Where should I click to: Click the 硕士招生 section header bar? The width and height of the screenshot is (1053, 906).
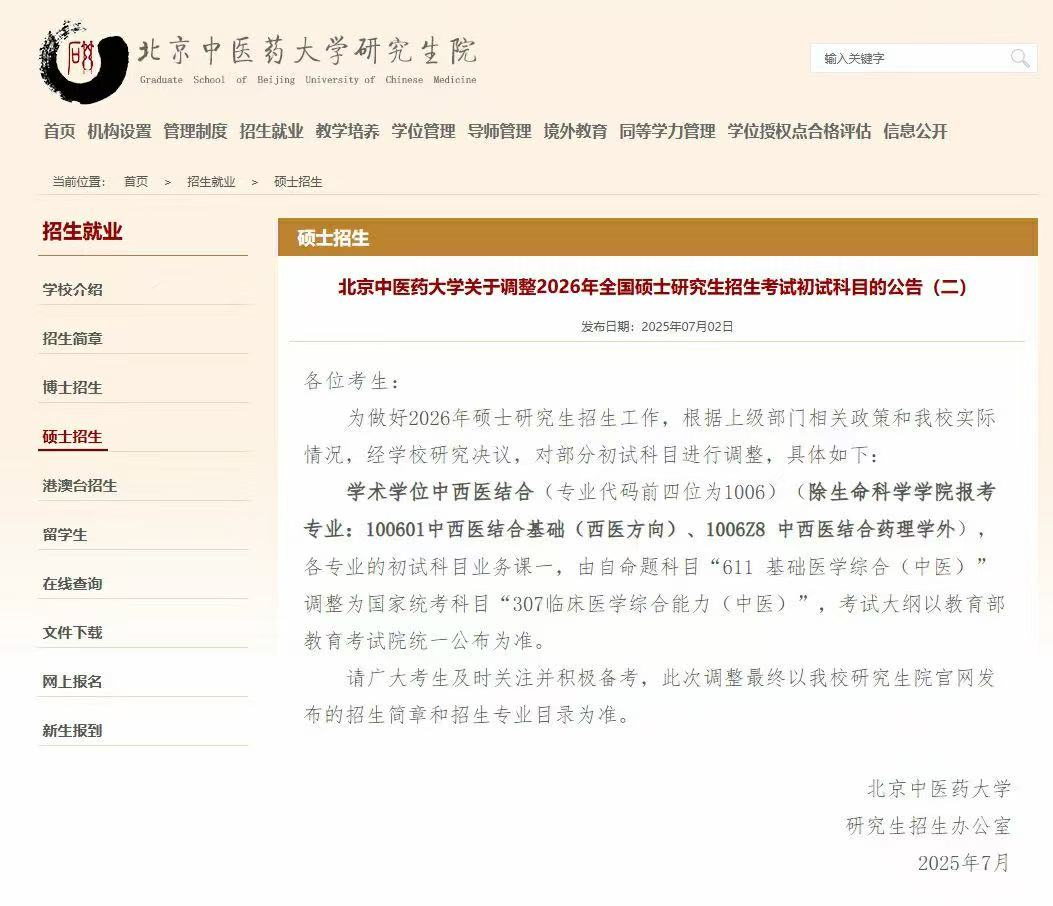coord(657,237)
